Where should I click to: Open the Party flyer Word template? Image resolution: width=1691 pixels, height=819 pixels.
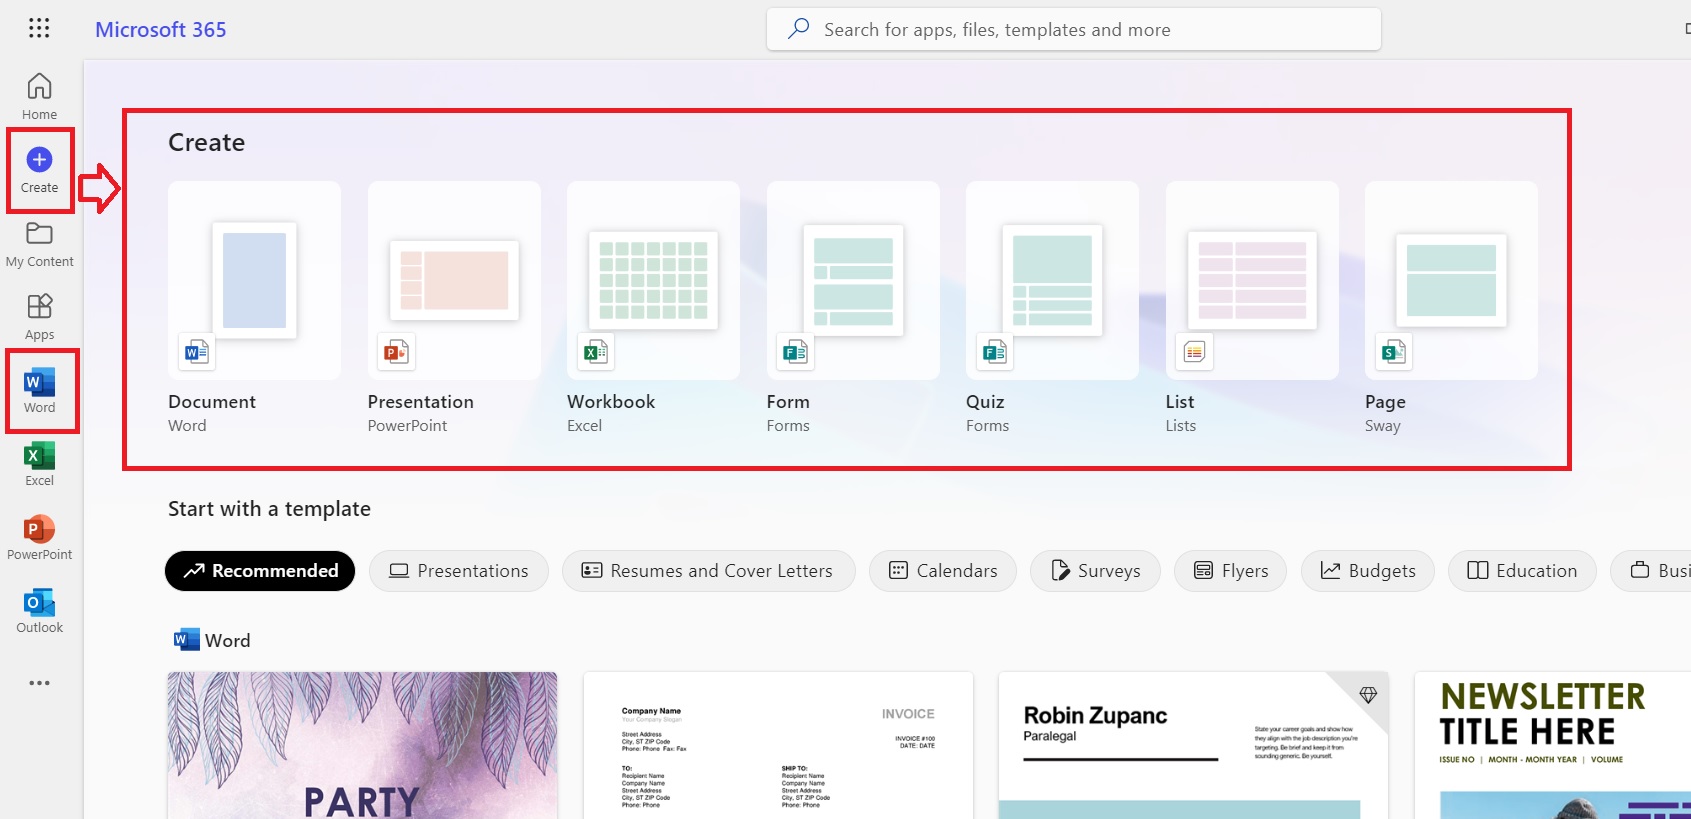(362, 745)
